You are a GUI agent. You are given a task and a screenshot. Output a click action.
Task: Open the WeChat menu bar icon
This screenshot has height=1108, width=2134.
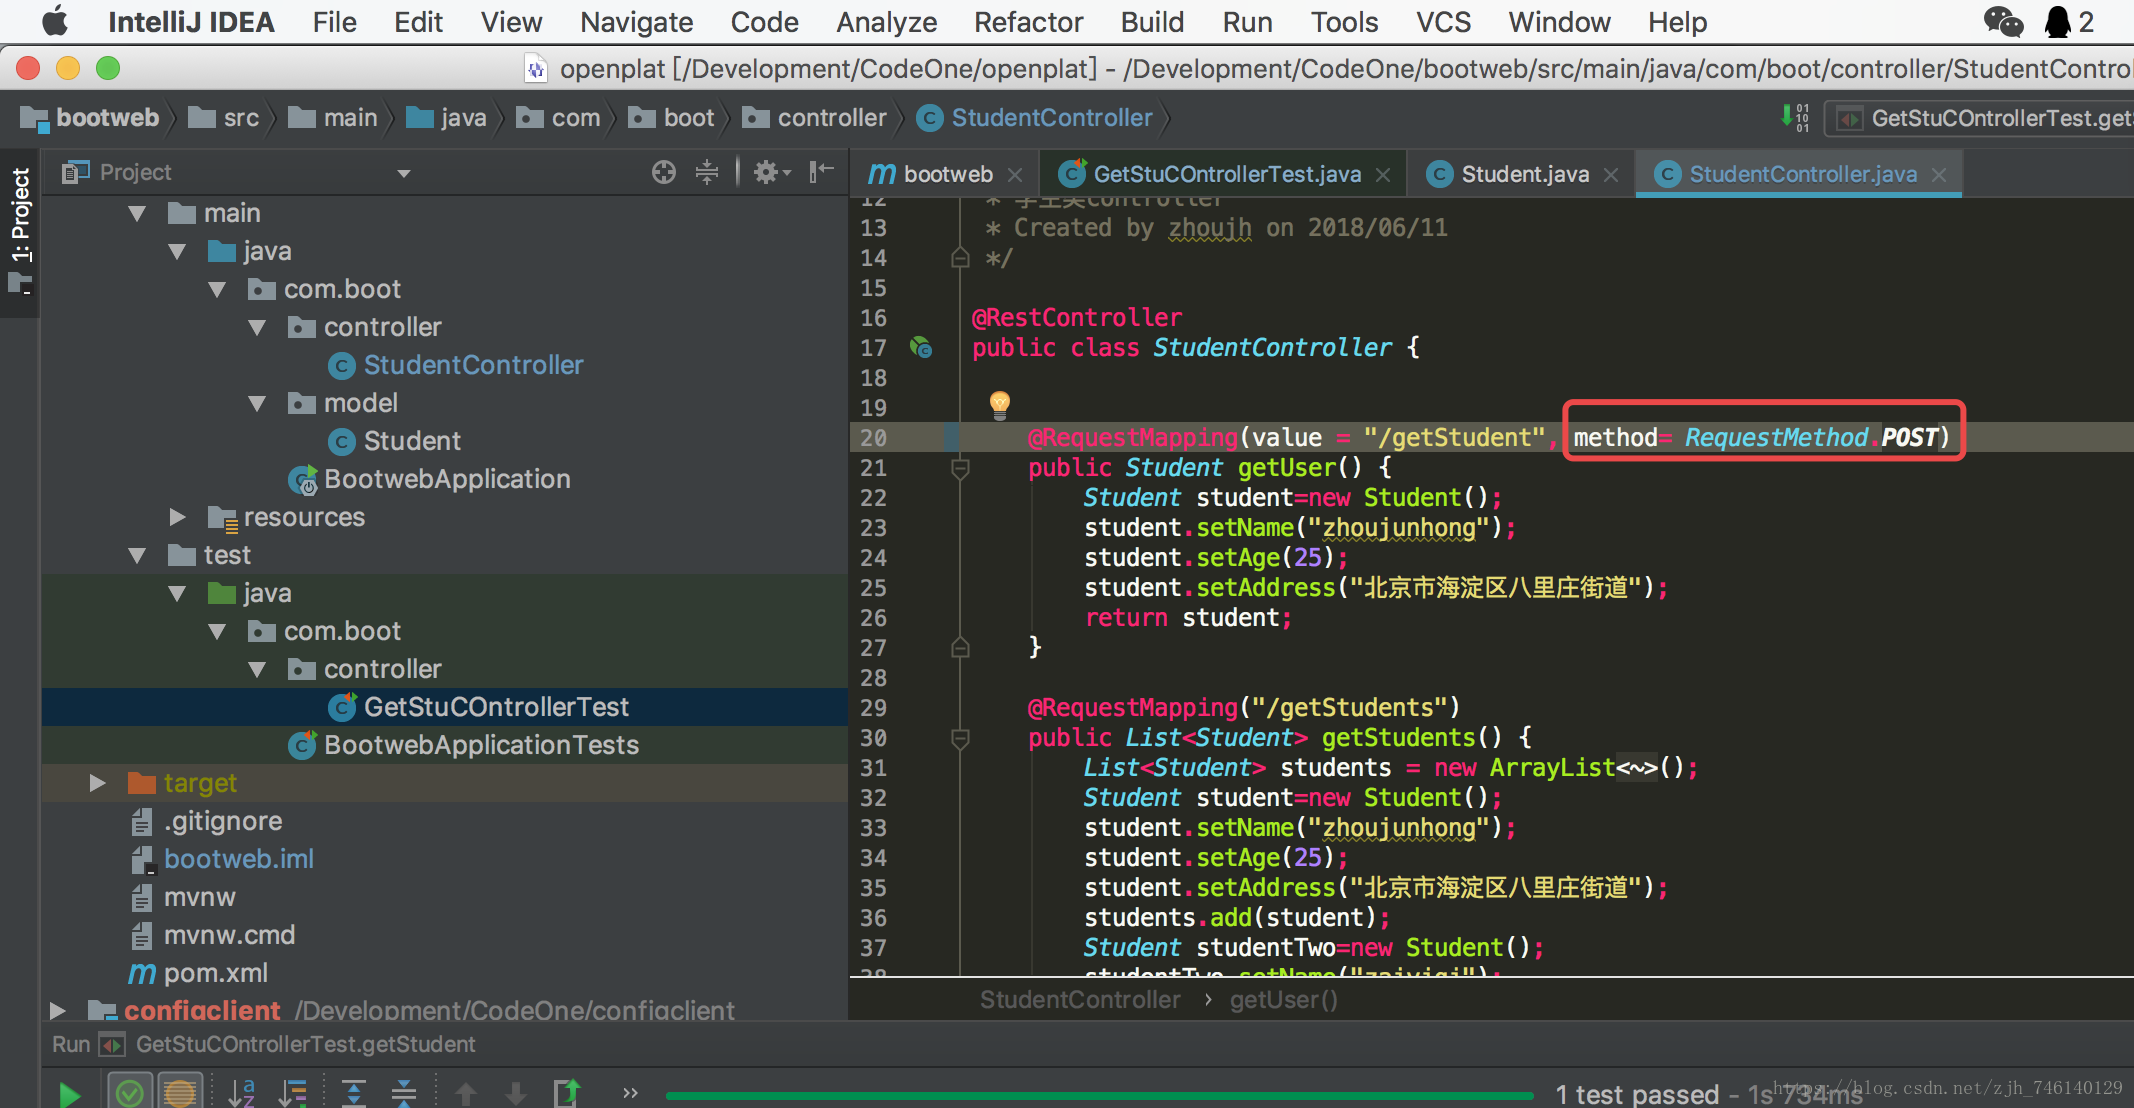2003,21
